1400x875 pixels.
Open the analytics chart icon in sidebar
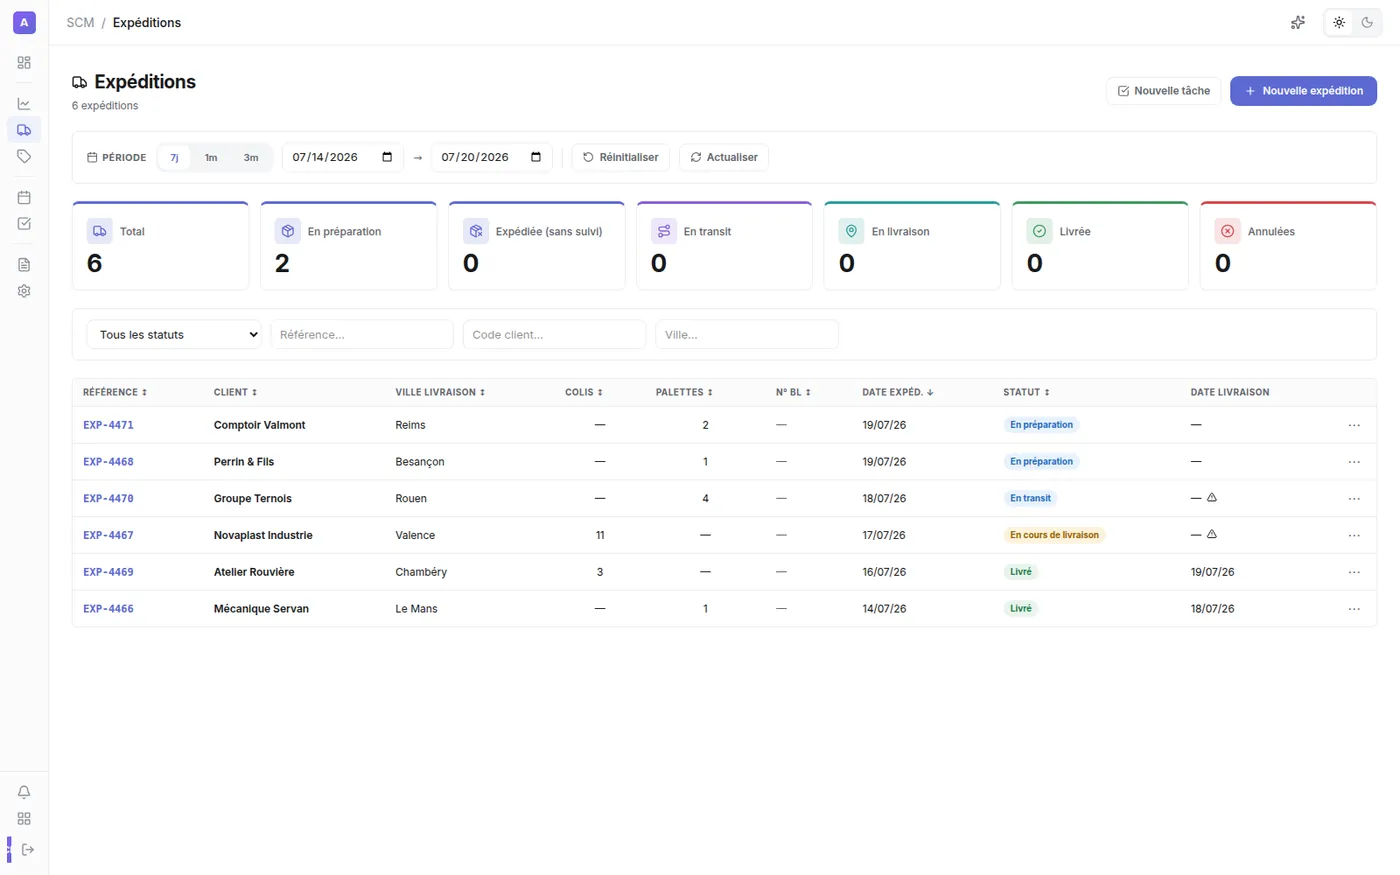click(24, 104)
